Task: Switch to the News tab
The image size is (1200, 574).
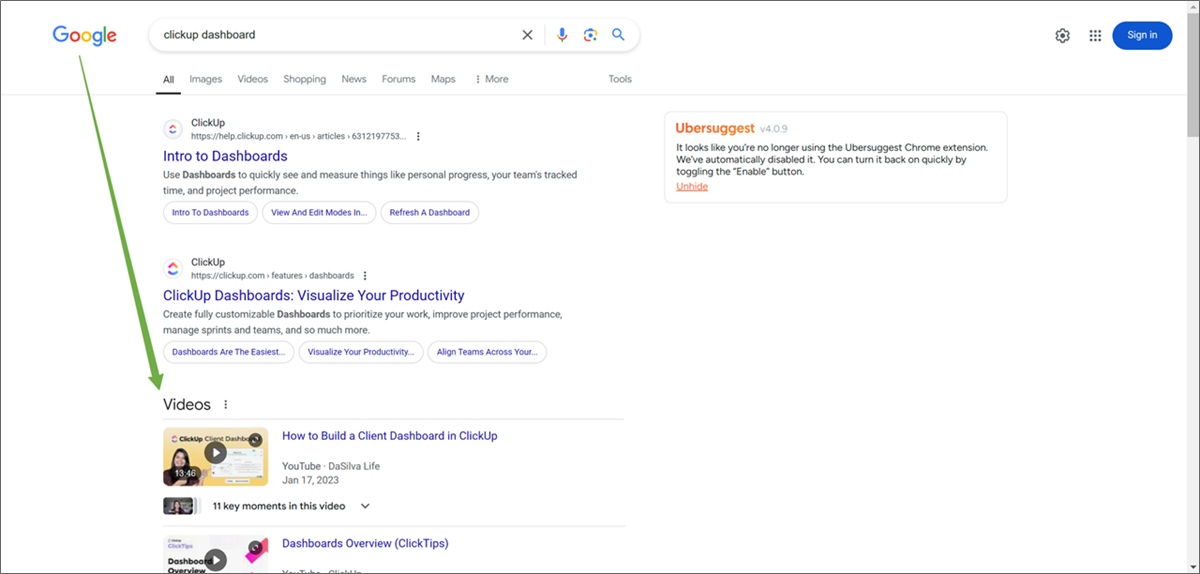Action: [x=354, y=79]
